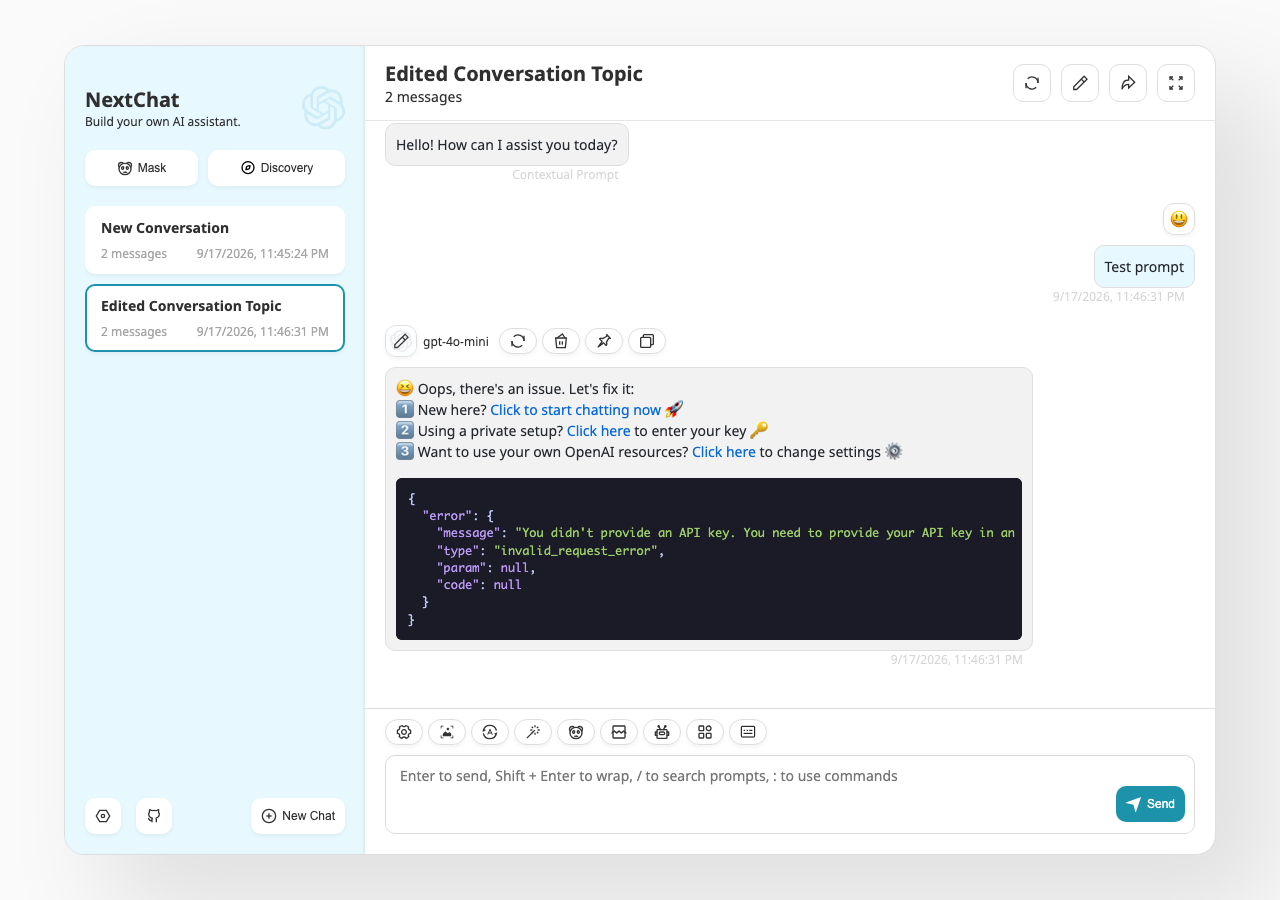Click here link to enter your key
This screenshot has width=1280, height=900.
(598, 431)
